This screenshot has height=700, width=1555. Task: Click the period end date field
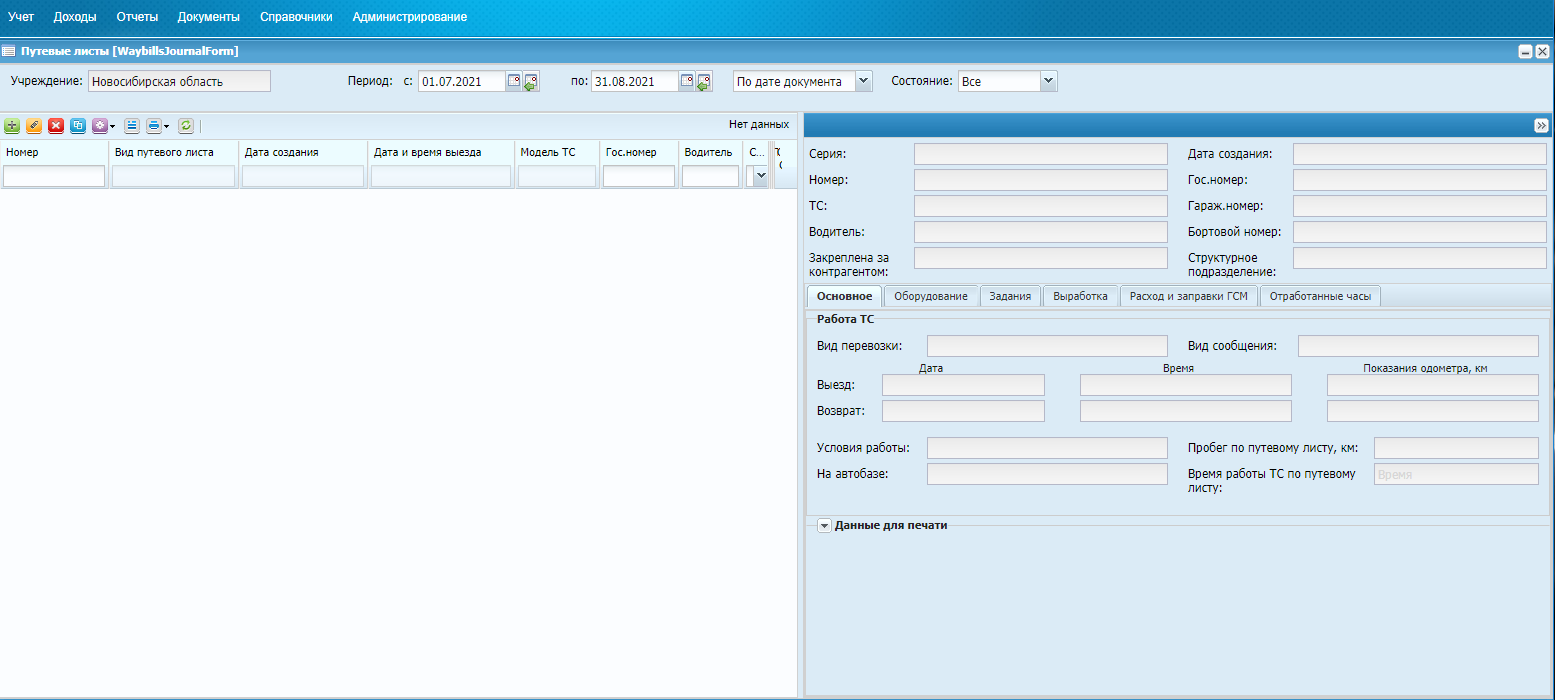634,82
